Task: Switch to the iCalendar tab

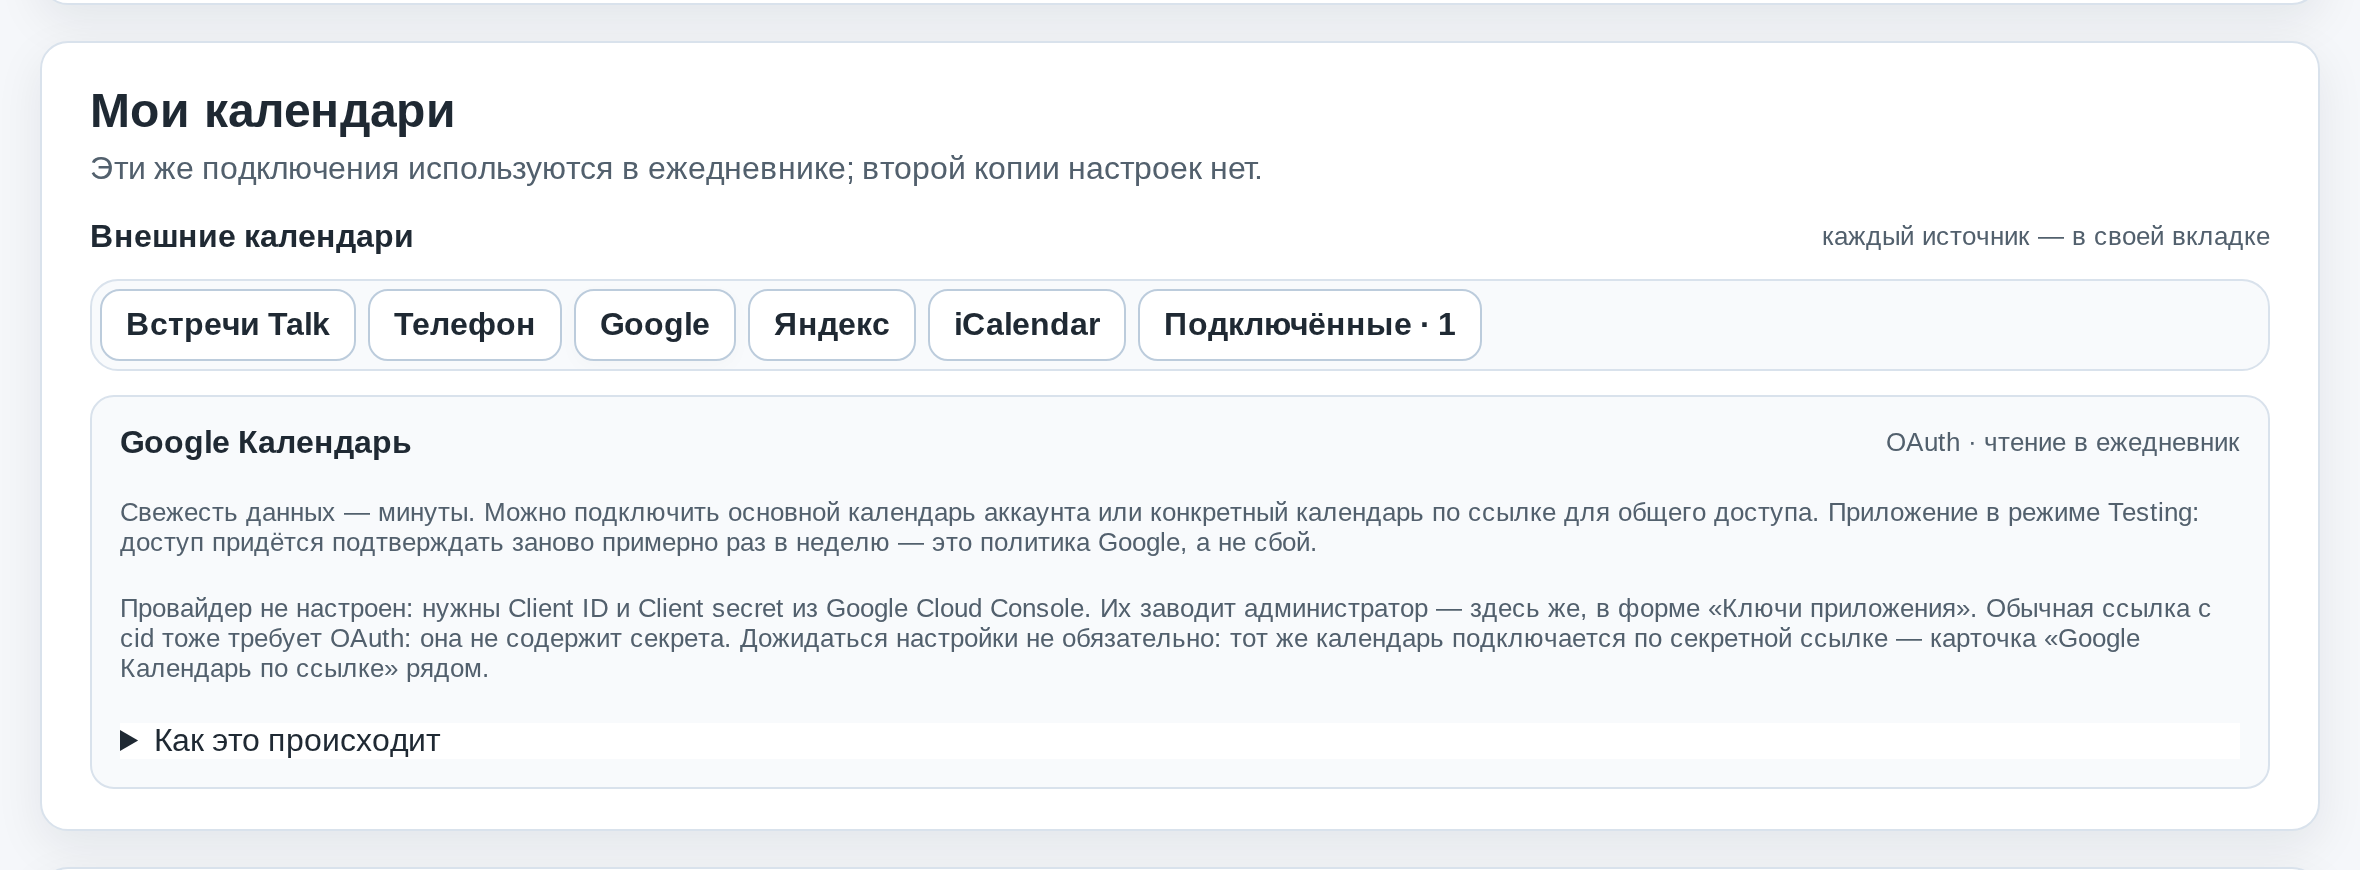Action: [x=1027, y=325]
